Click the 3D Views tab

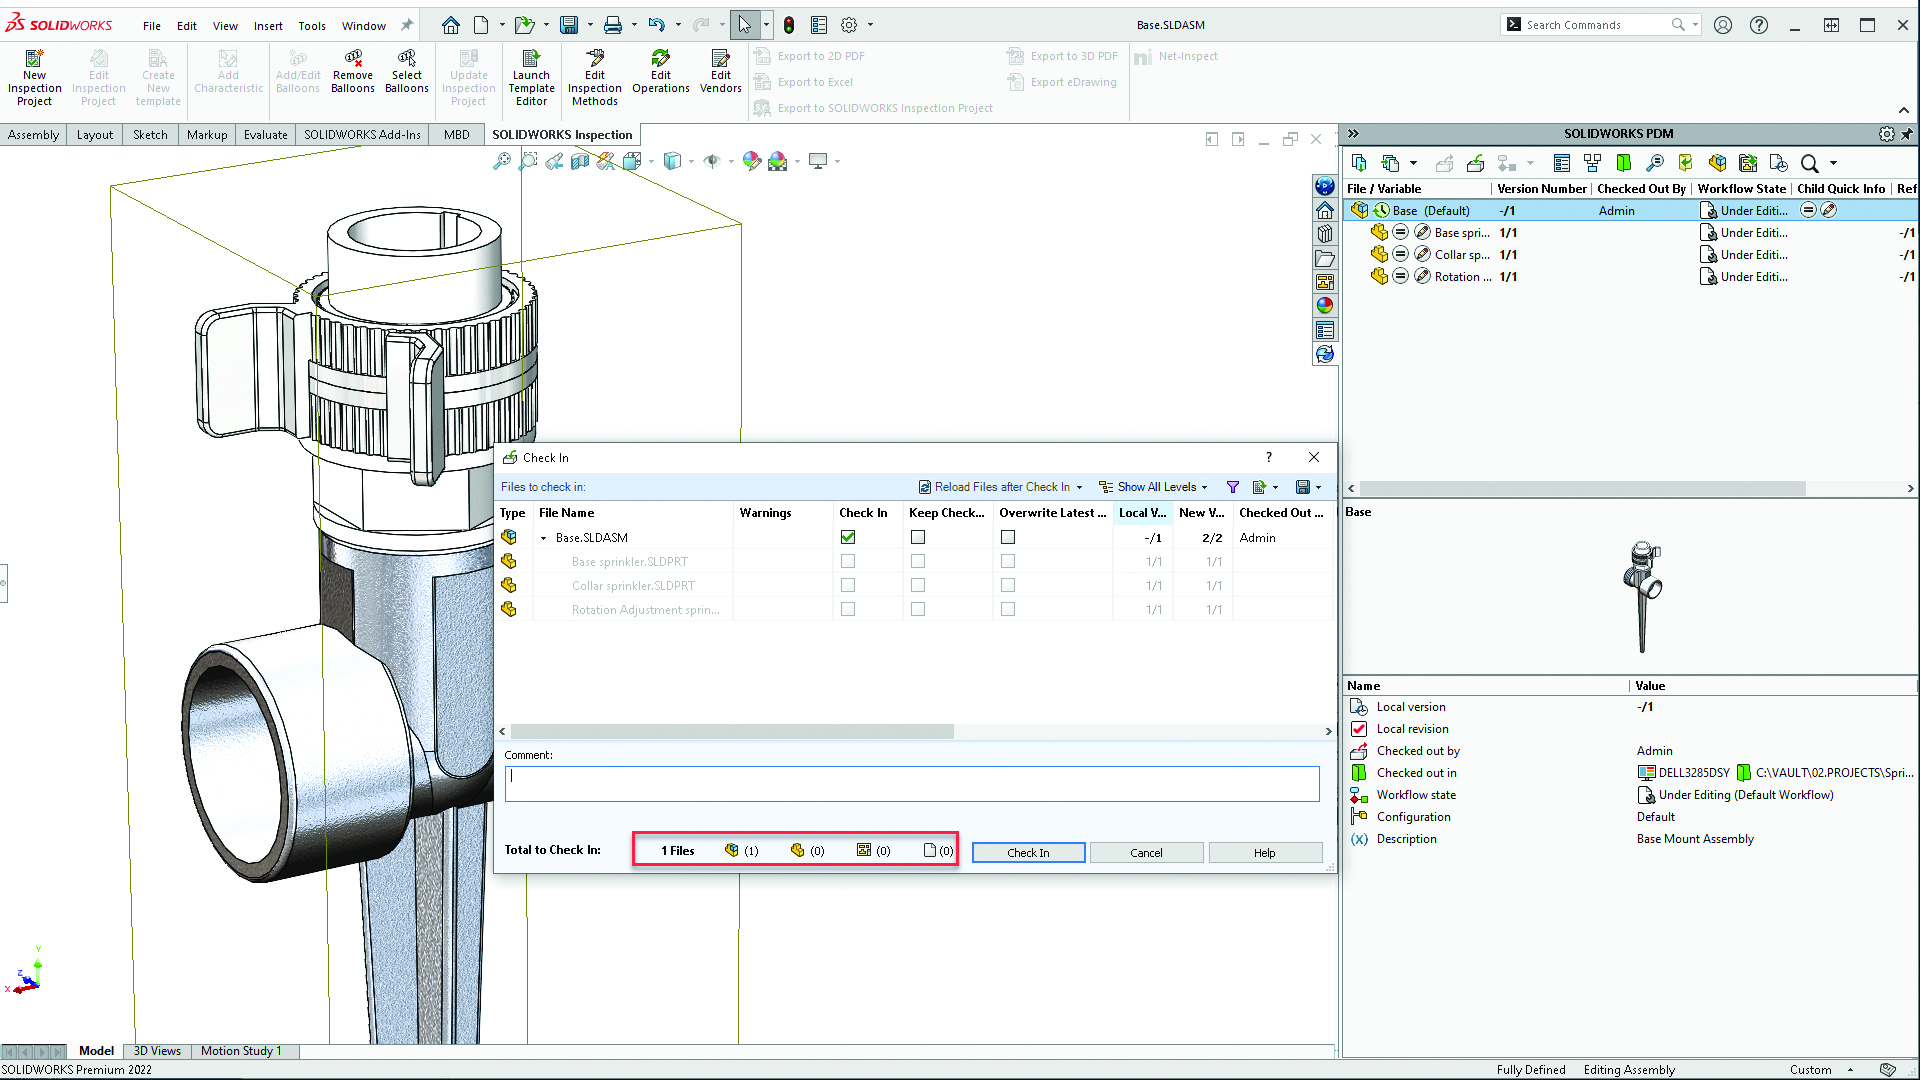157,1051
